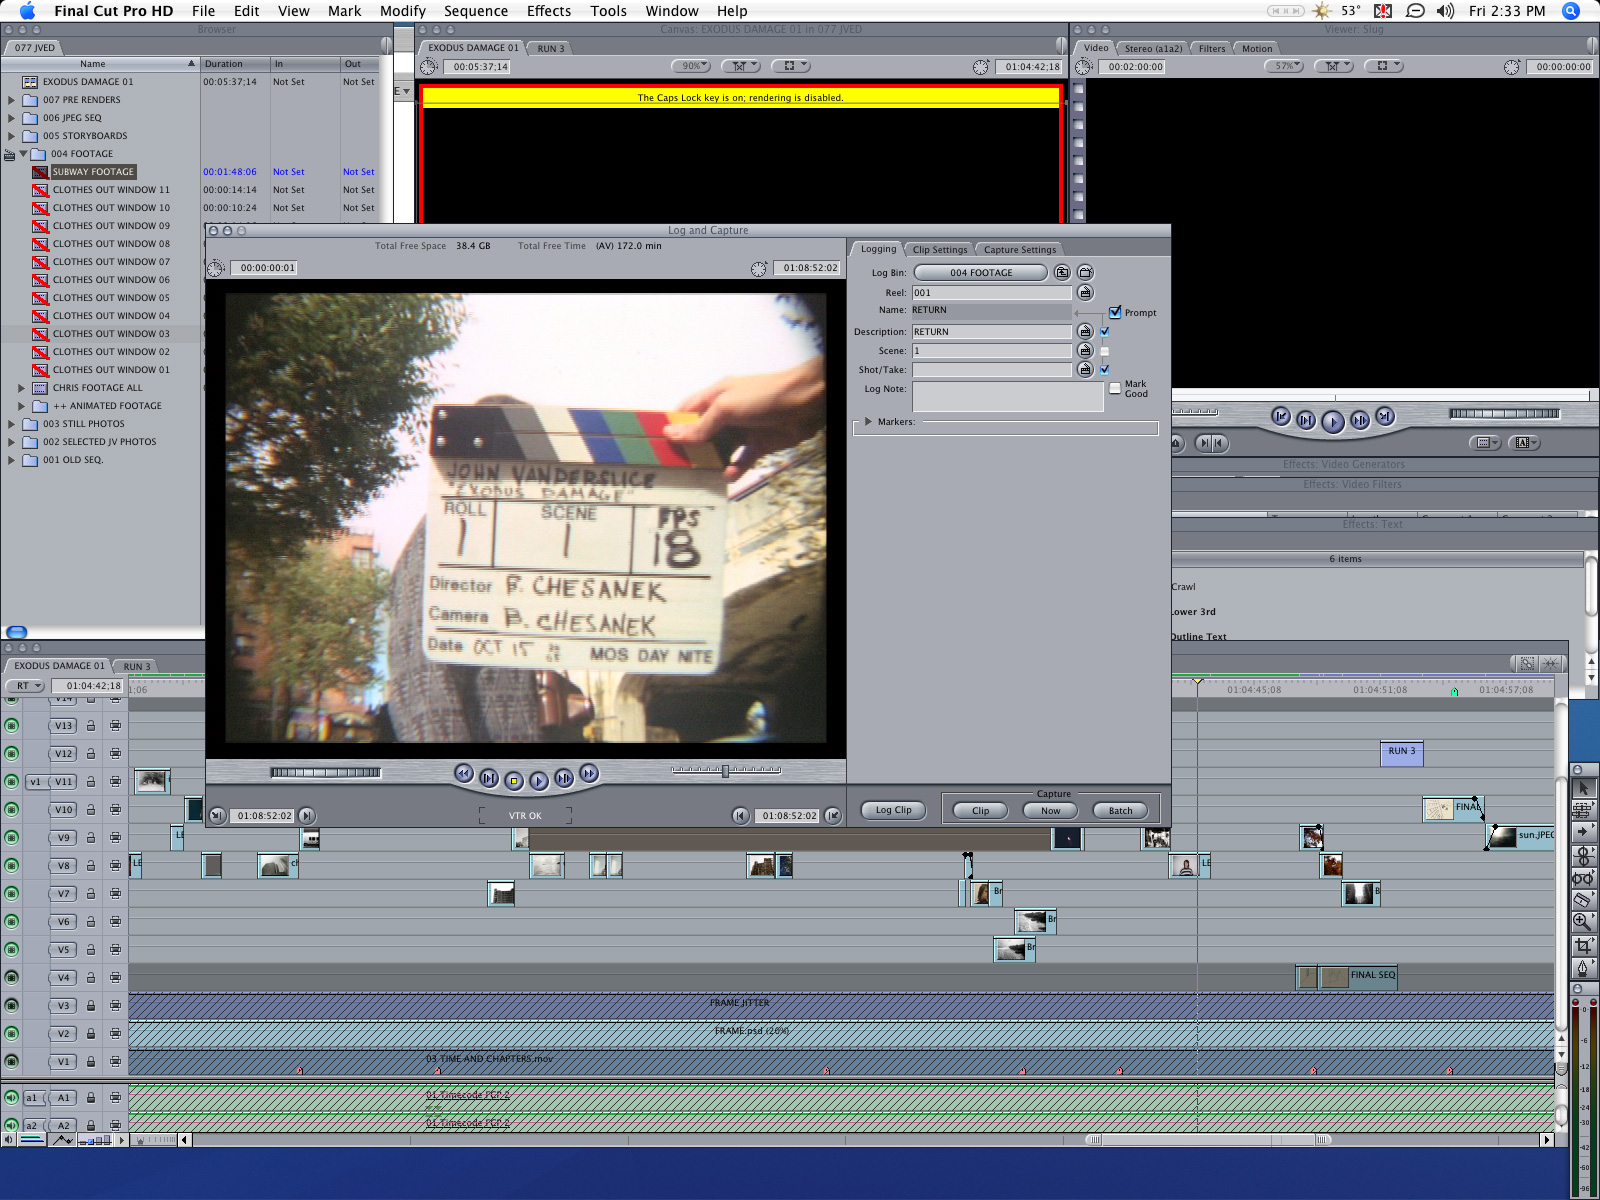Toggle visibility of track V9

click(x=12, y=838)
